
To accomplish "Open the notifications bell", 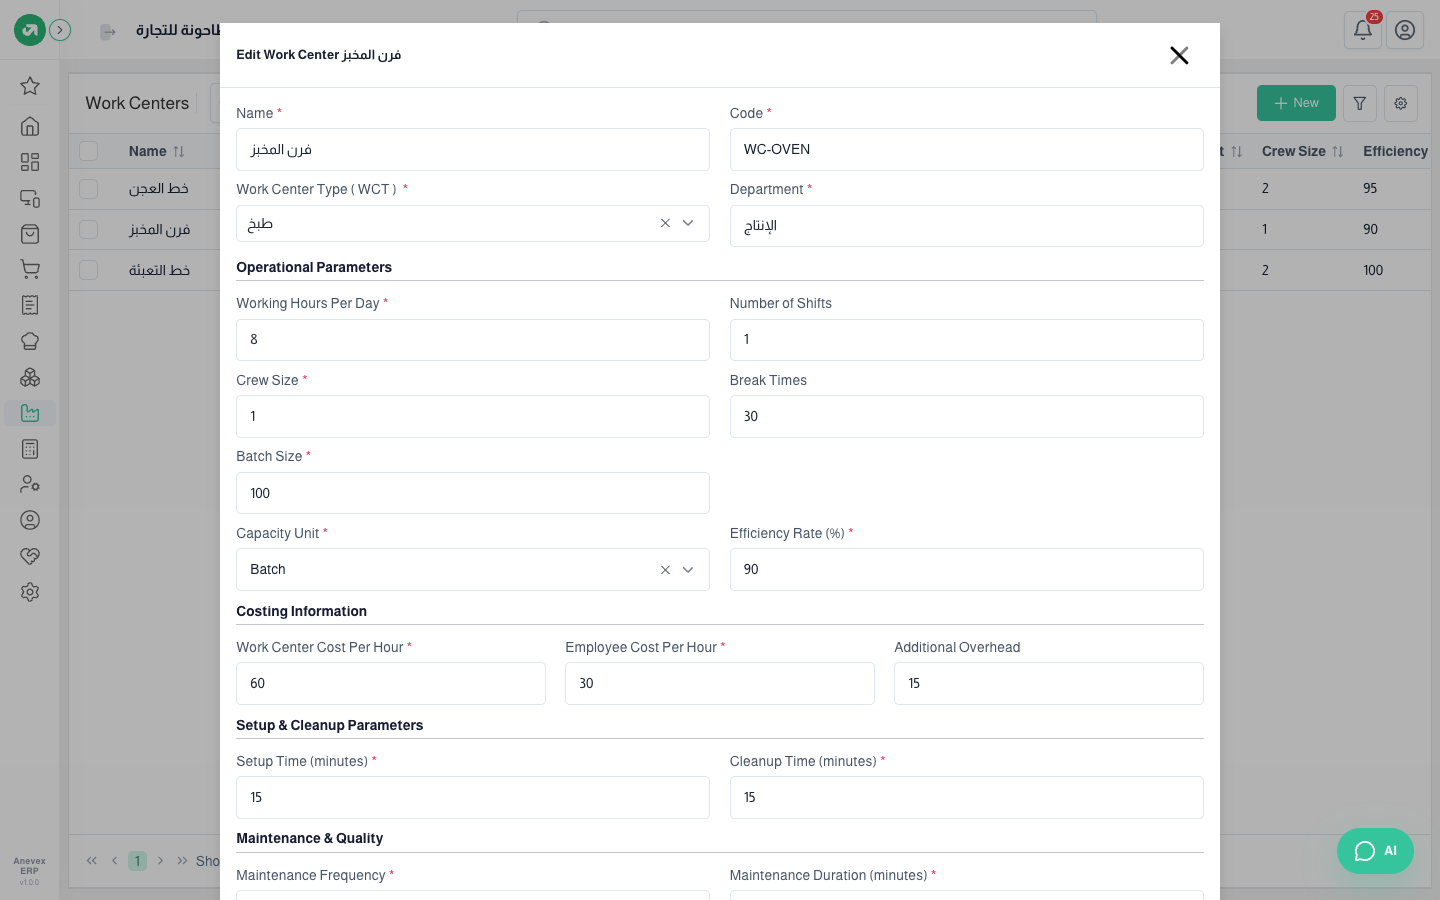I will (x=1363, y=30).
